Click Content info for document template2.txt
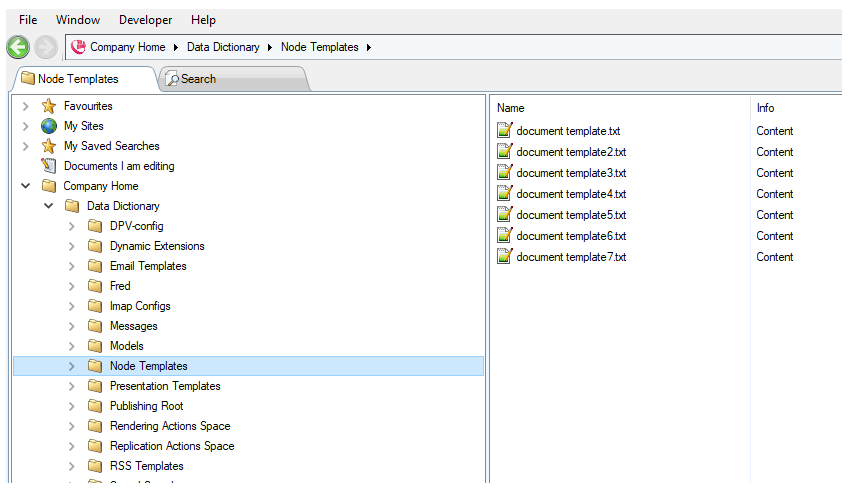This screenshot has height=495, width=853. coord(774,152)
